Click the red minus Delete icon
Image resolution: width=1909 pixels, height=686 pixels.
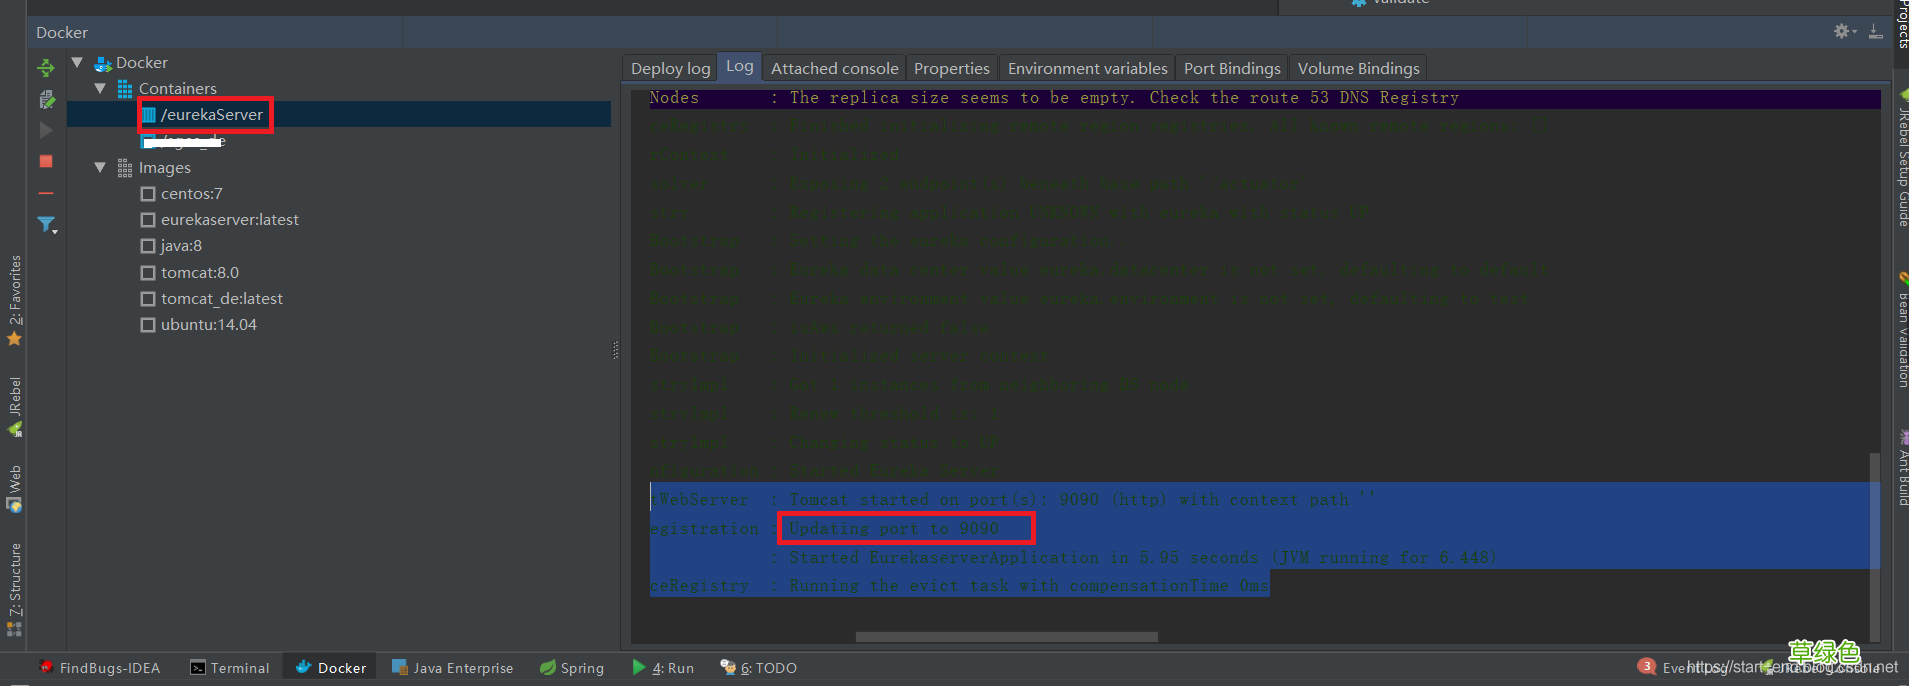[x=46, y=192]
